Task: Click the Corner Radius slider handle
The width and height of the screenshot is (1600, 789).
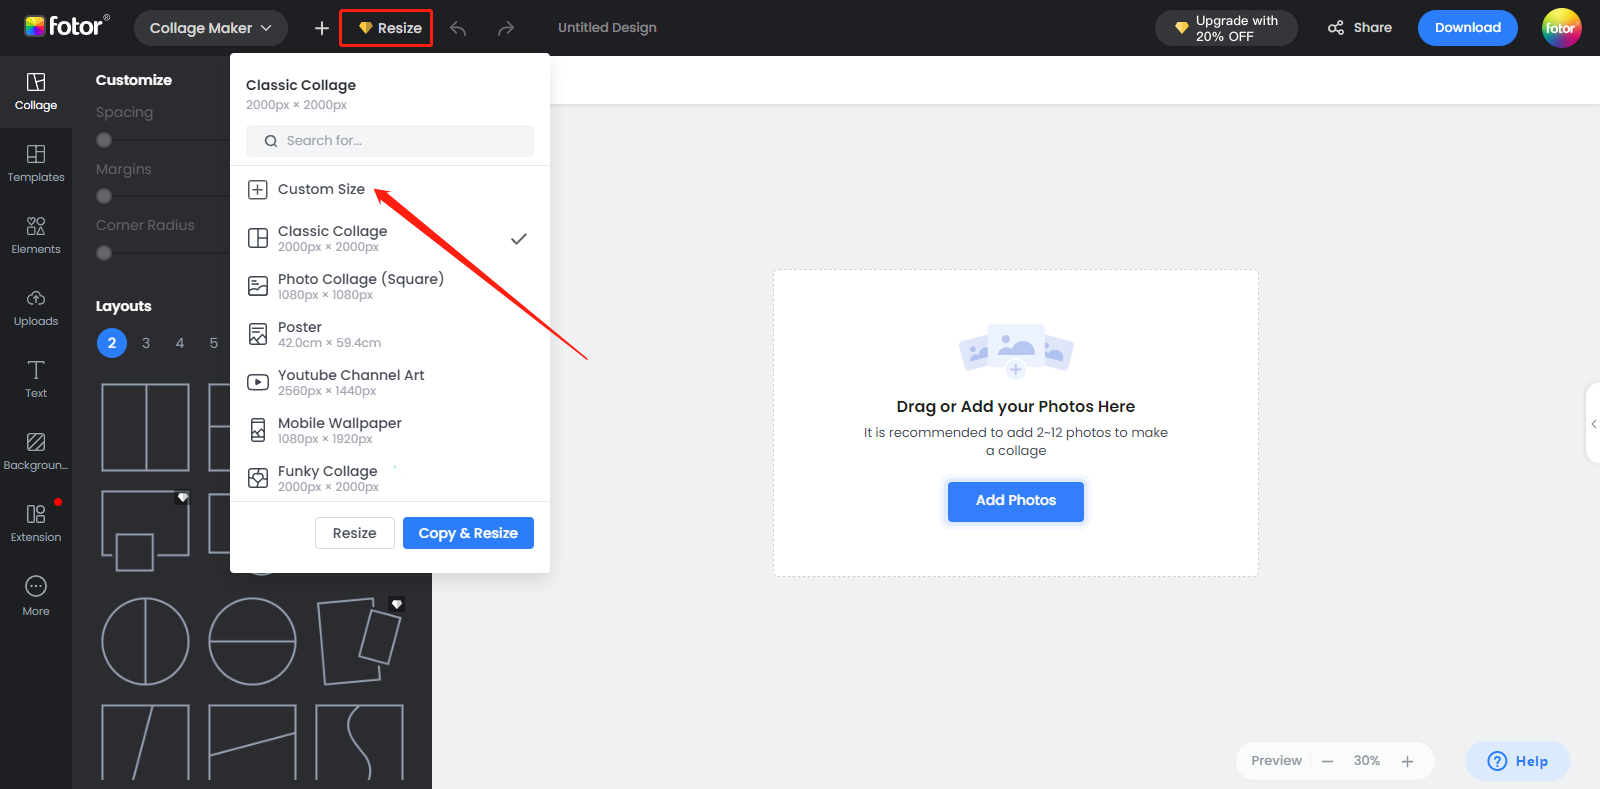Action: (104, 253)
